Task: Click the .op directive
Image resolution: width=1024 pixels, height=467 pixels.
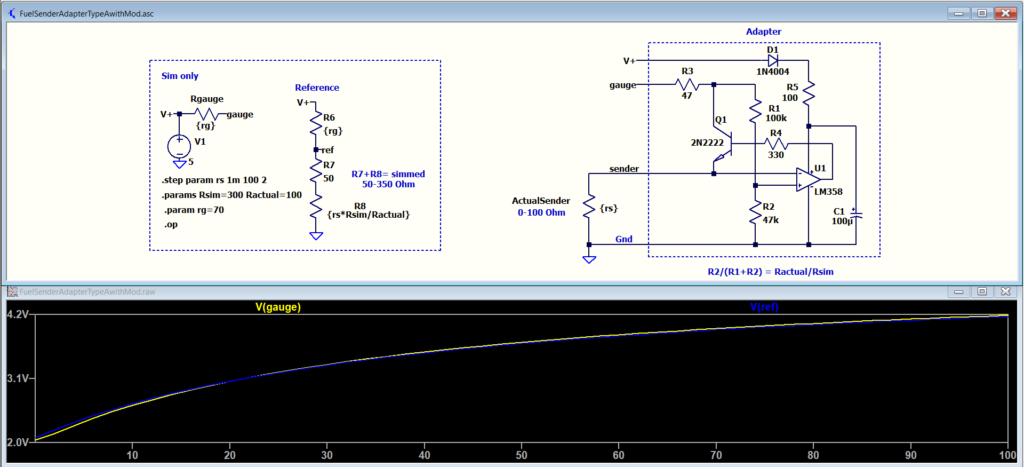Action: 172,225
